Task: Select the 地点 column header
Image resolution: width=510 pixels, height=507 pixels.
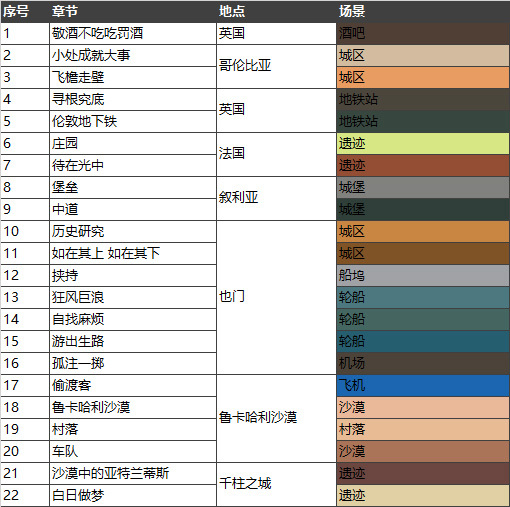Action: [x=276, y=11]
